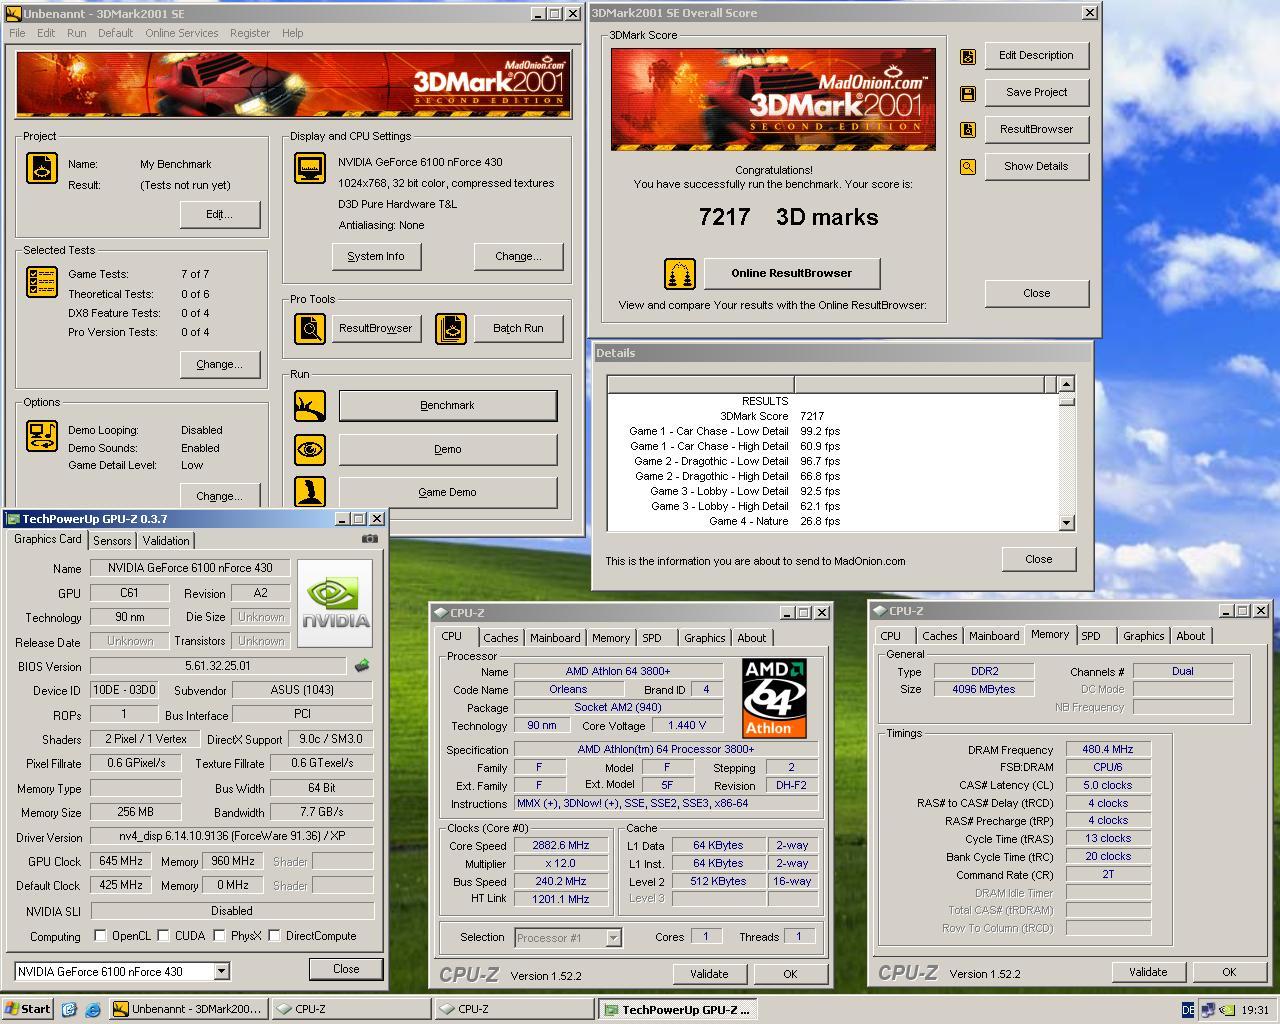Screen dimensions: 1280x1024
Task: Open the Caches tab in left CPU-Z
Action: pos(501,637)
